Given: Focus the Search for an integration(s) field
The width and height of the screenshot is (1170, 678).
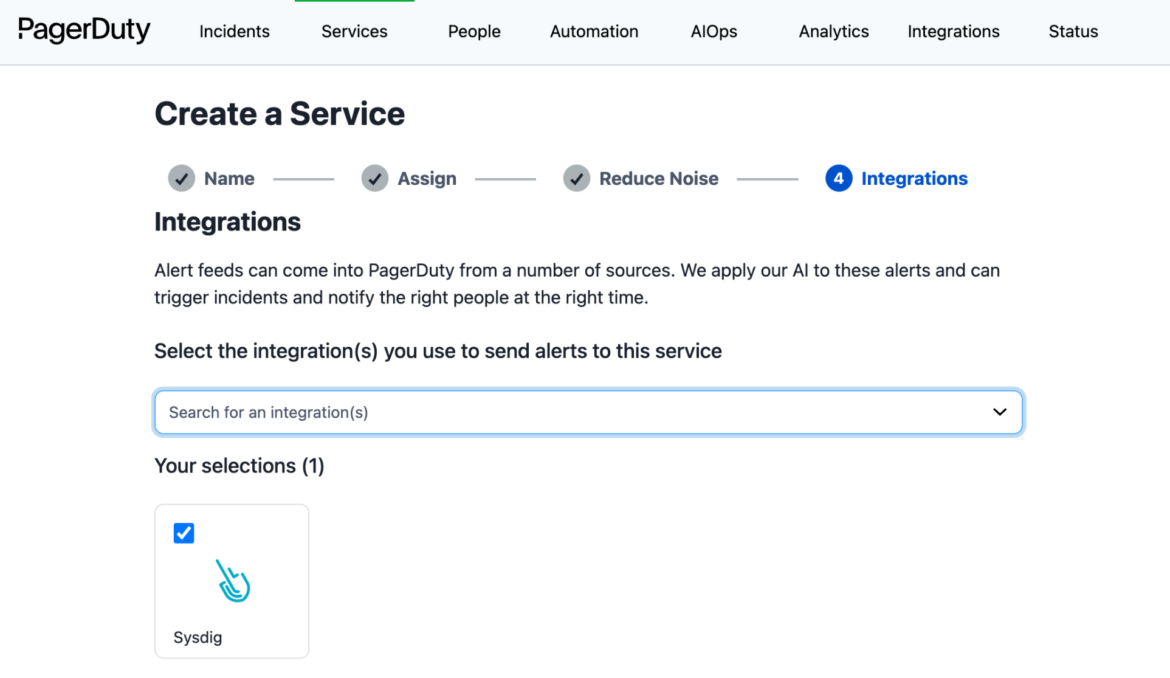Looking at the screenshot, I should pos(589,412).
